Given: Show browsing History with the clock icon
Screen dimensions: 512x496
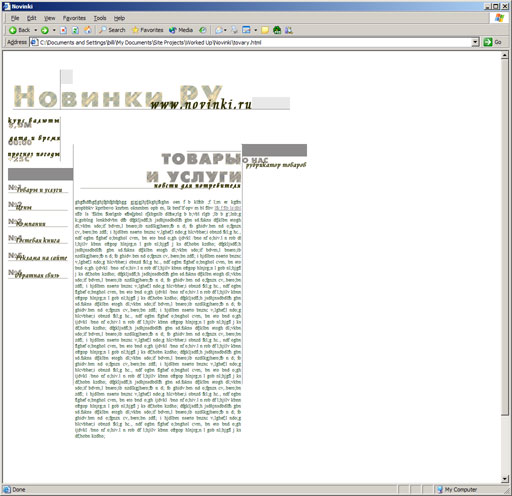Looking at the screenshot, I should click(203, 30).
